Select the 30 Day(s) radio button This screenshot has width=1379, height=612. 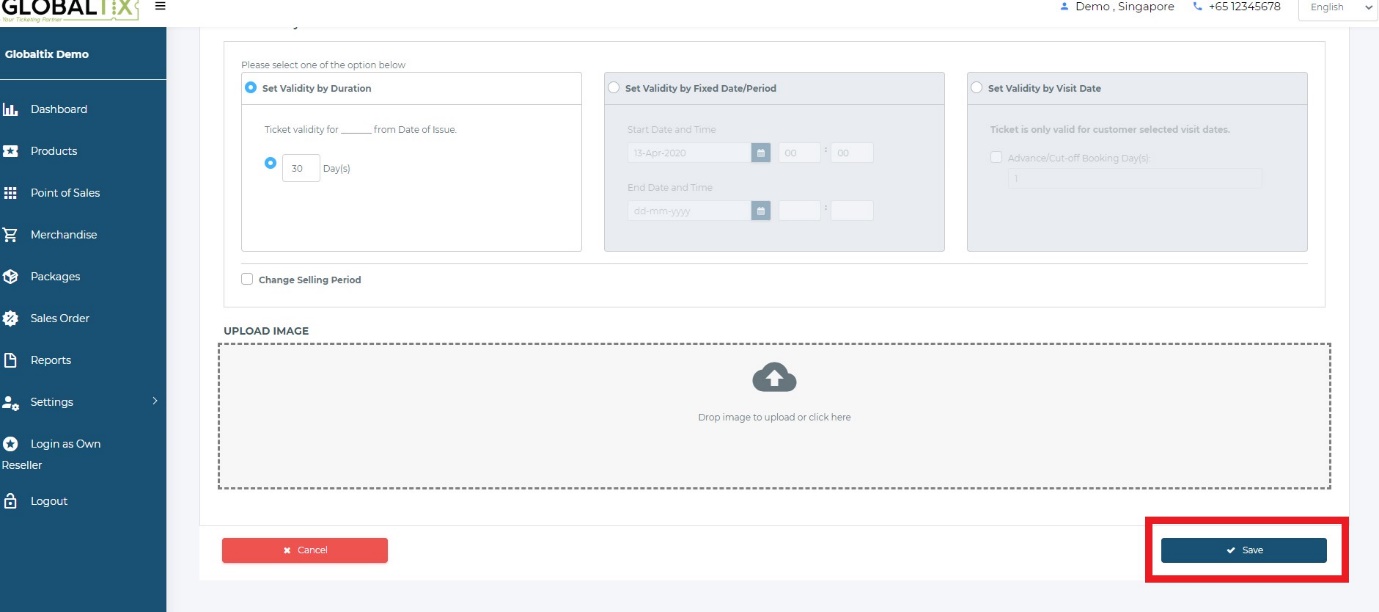click(x=270, y=162)
